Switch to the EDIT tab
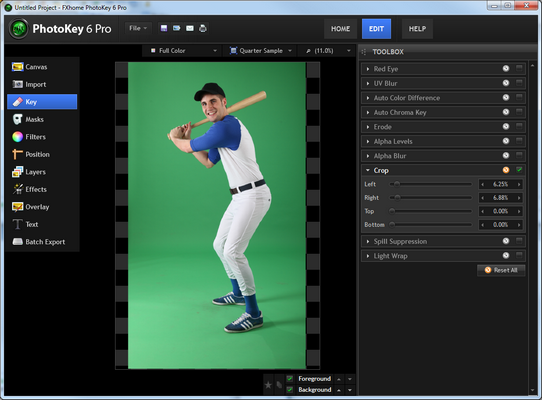This screenshot has width=542, height=400. click(376, 29)
